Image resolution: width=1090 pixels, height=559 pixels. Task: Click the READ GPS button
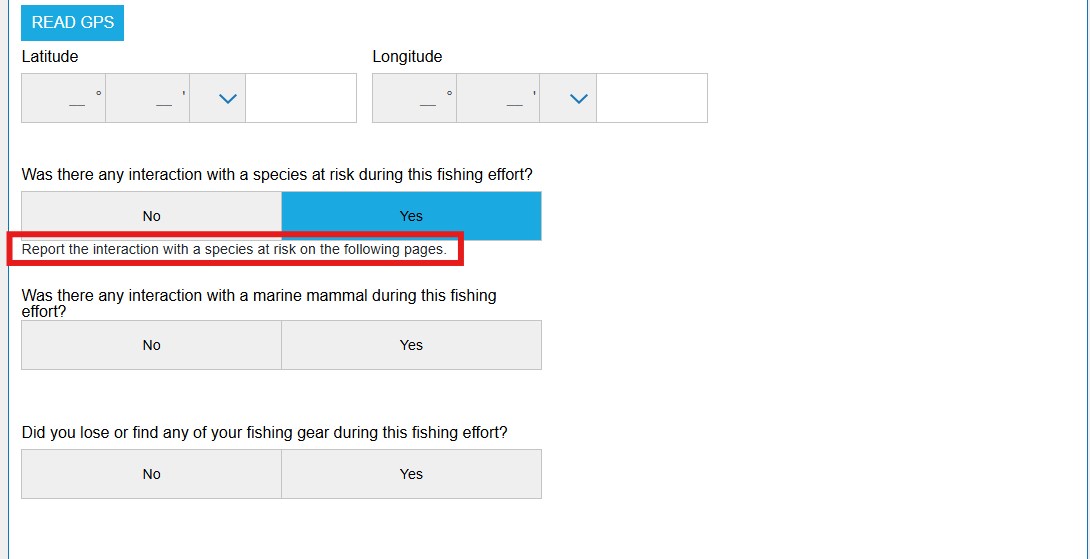(x=72, y=22)
